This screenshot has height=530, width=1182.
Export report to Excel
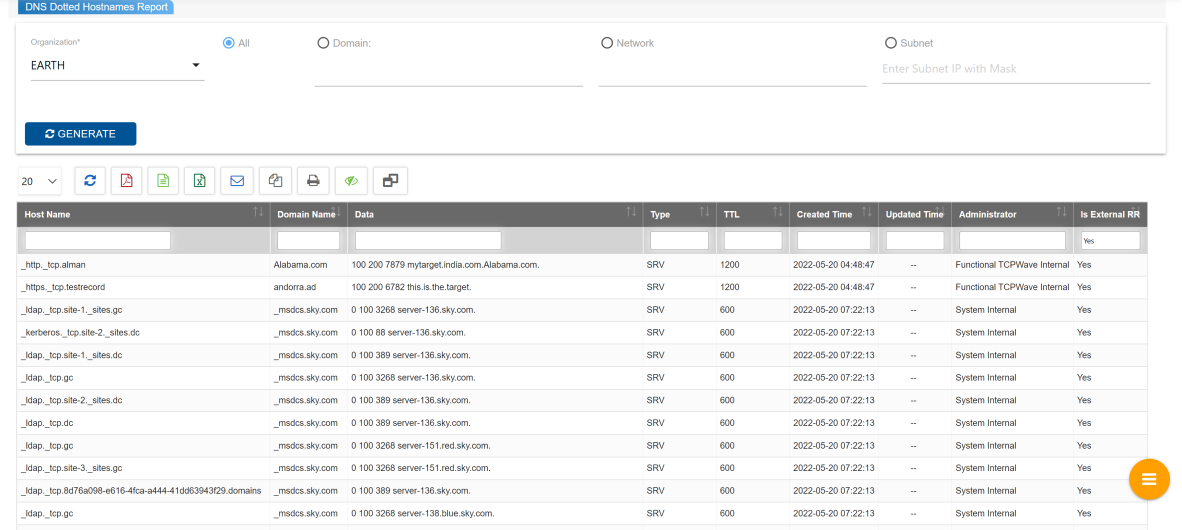(x=201, y=181)
